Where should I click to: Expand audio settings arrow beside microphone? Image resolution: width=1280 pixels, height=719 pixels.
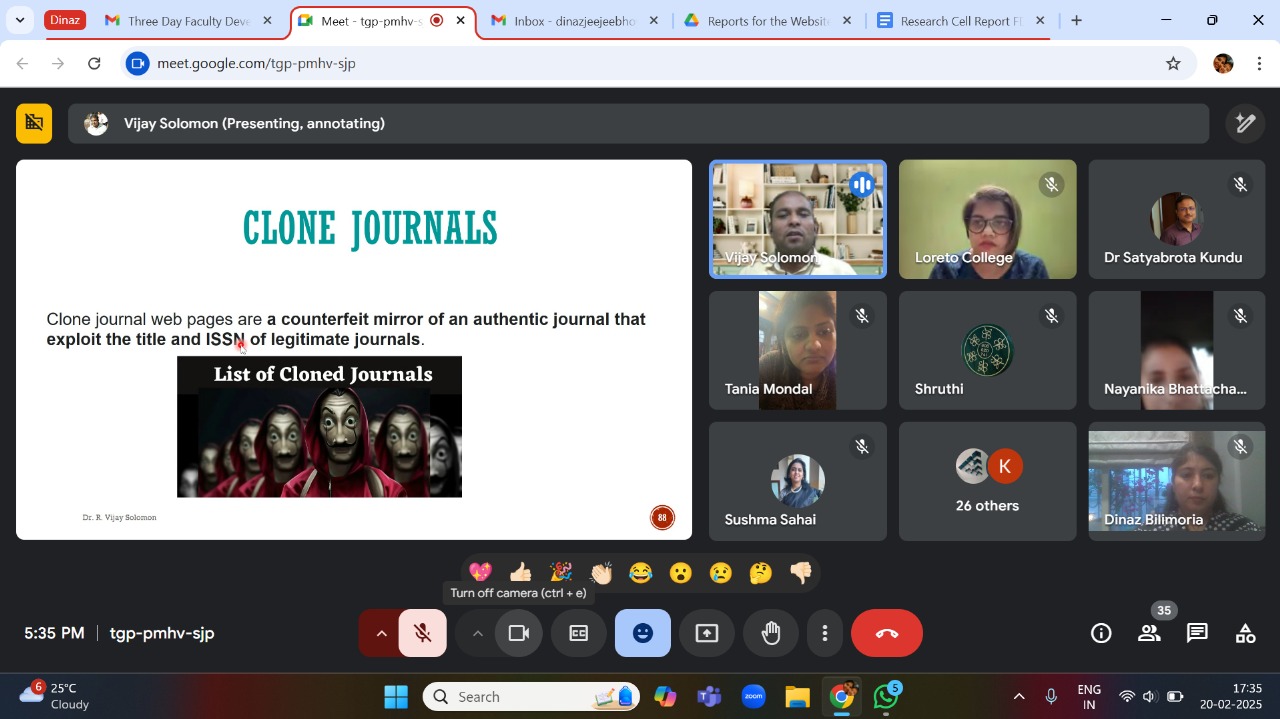(381, 633)
